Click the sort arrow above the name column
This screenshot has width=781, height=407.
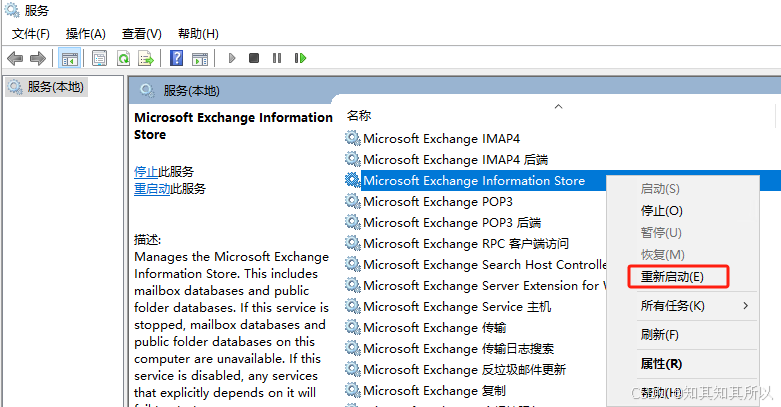point(558,106)
